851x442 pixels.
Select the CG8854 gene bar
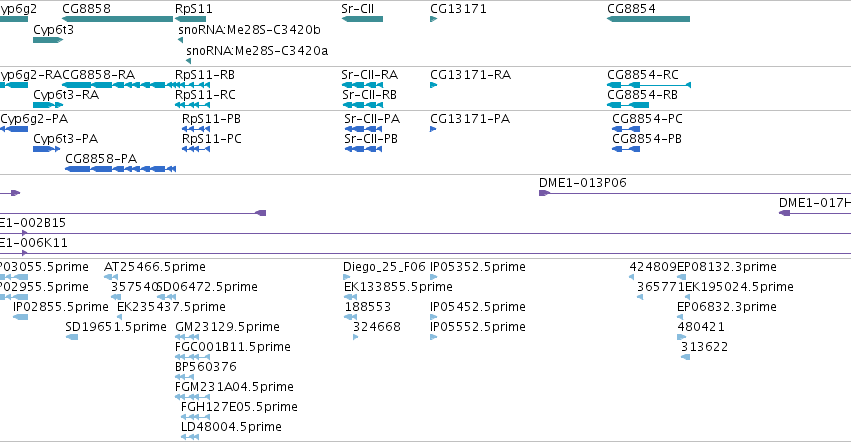(649, 19)
